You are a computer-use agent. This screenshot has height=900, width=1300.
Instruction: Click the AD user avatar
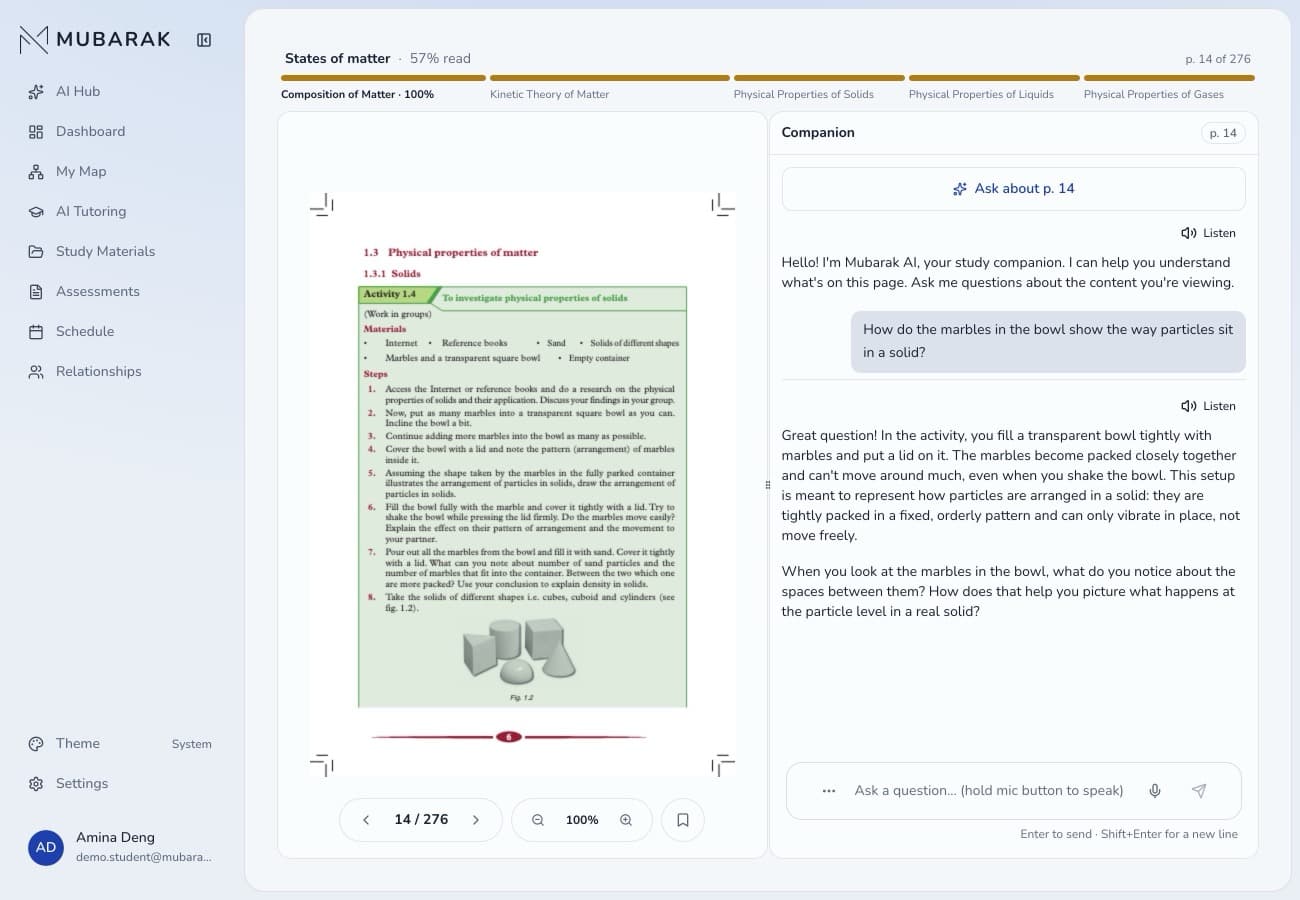(46, 847)
